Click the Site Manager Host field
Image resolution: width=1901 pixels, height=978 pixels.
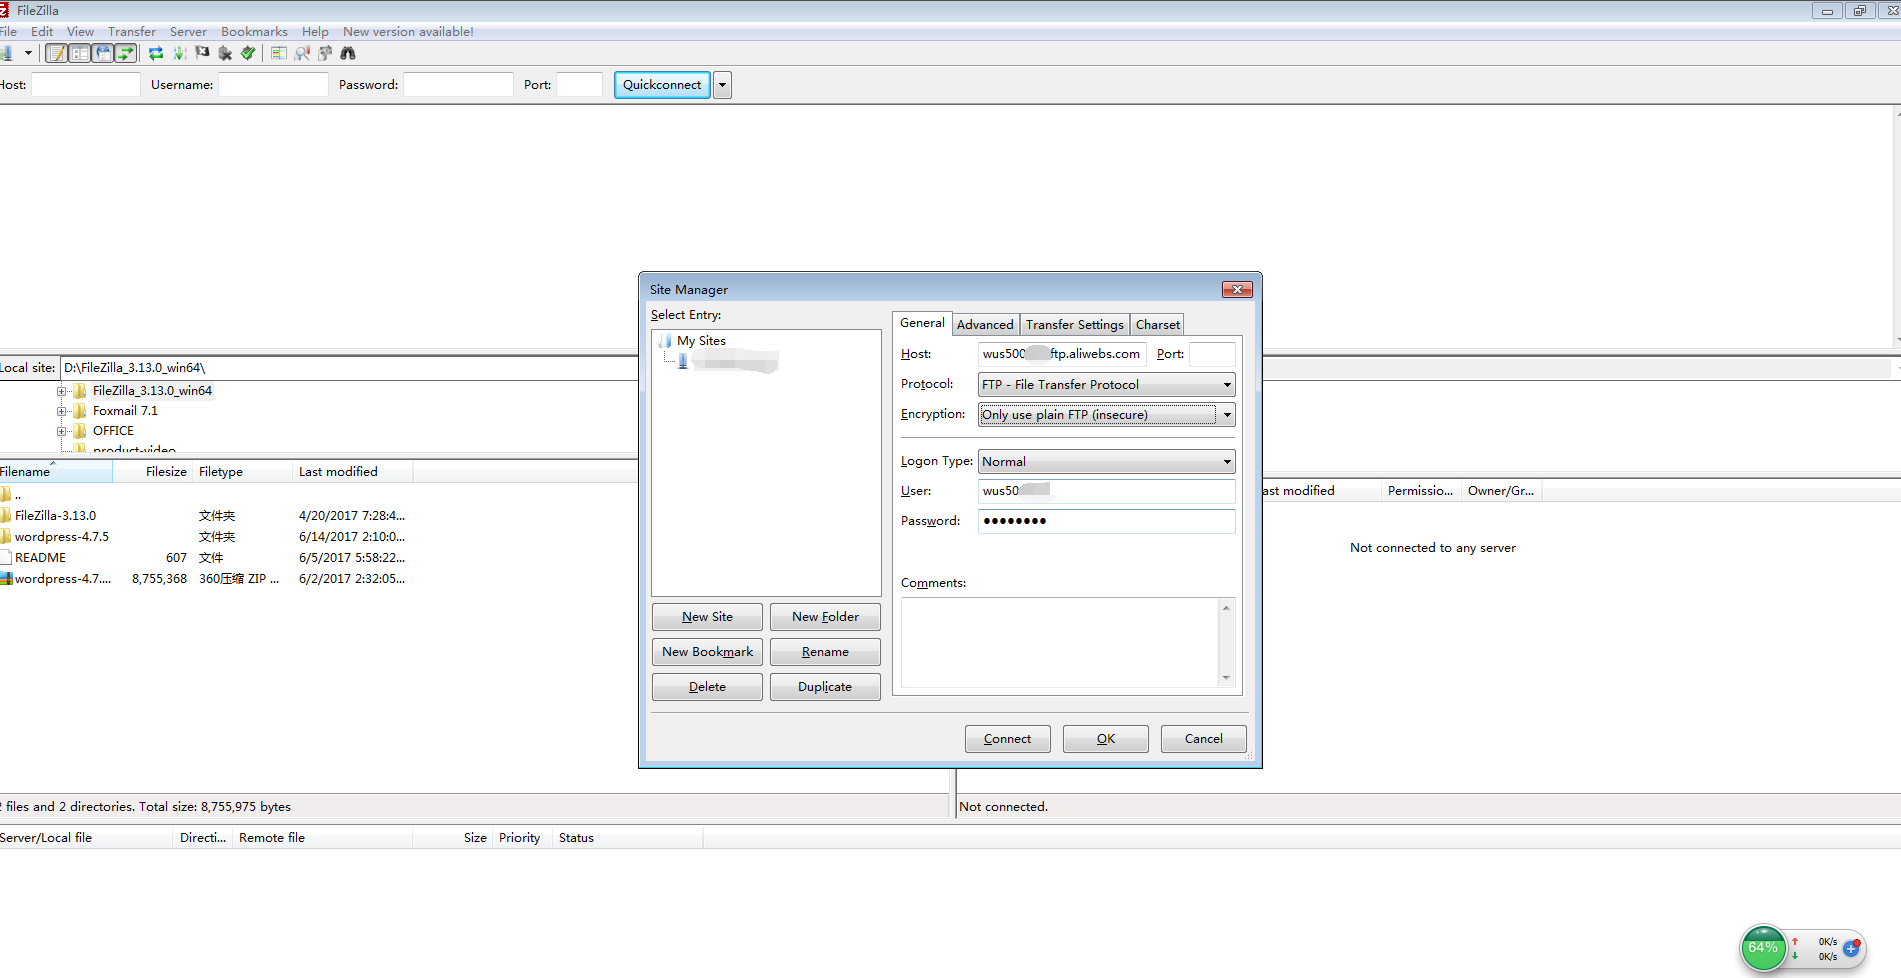click(x=1062, y=354)
